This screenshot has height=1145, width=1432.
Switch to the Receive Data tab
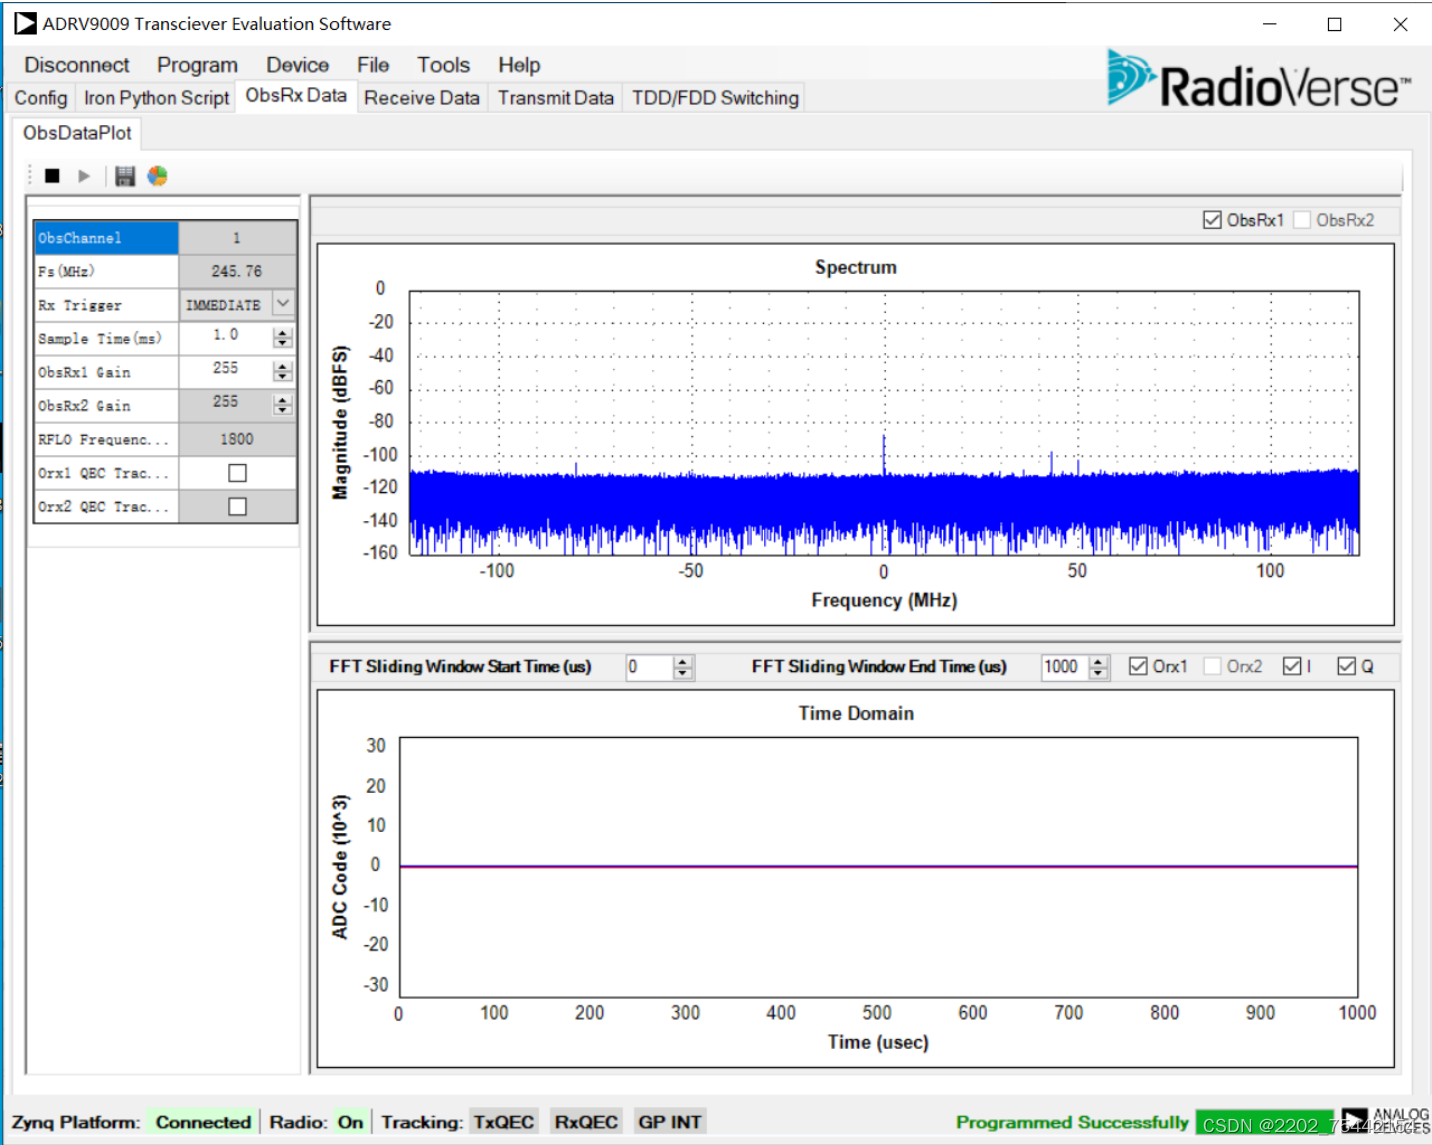coord(422,98)
